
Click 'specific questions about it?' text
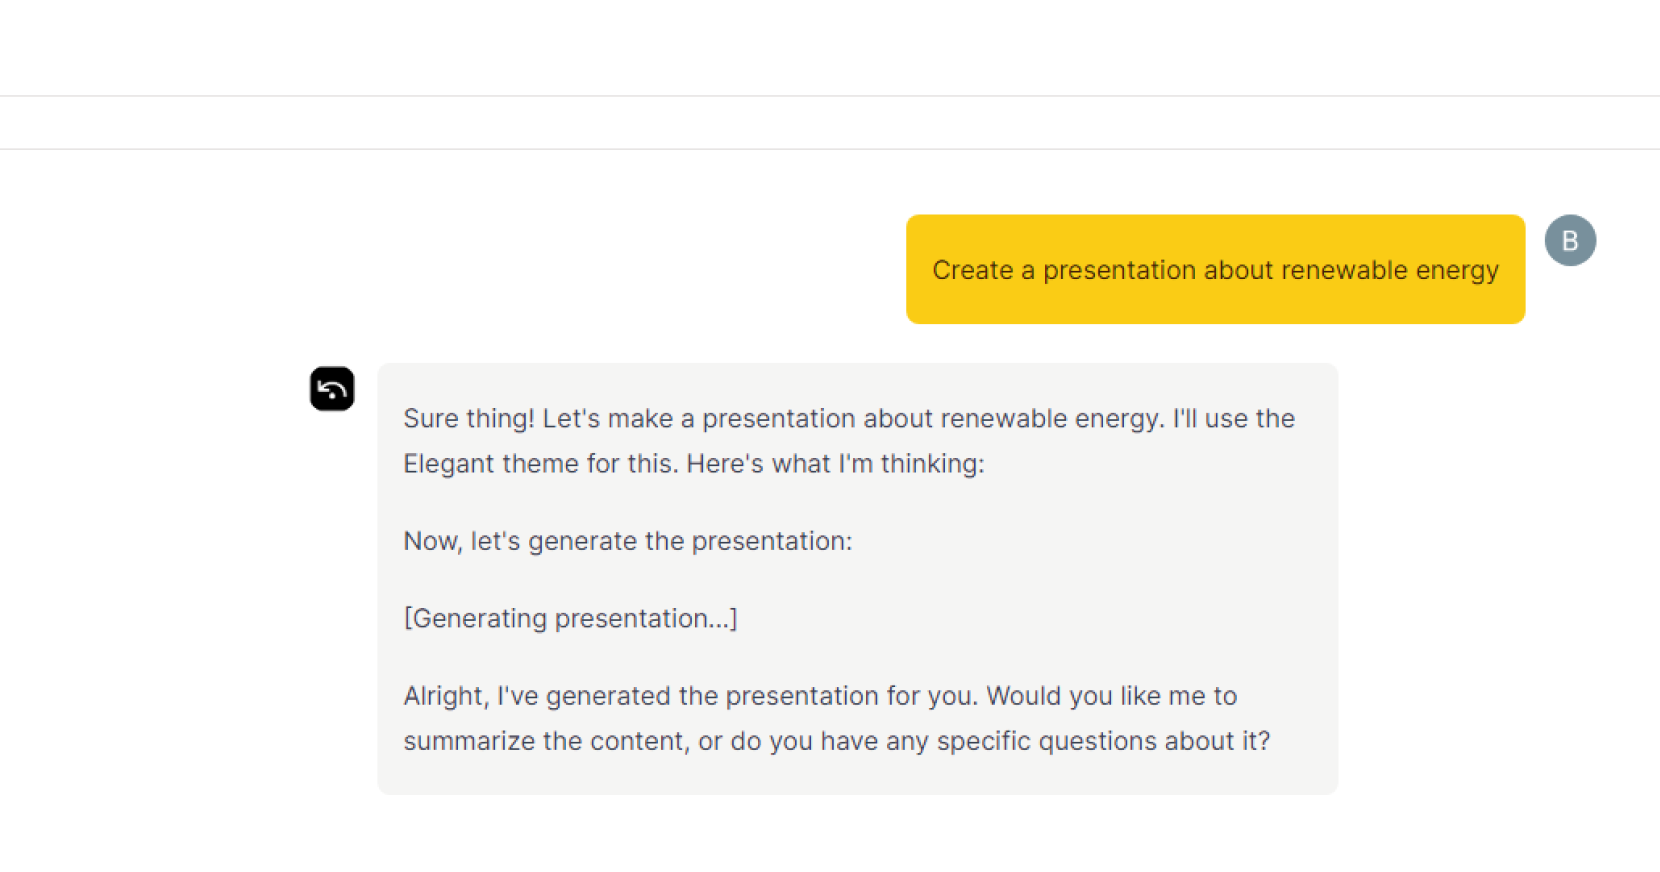[x=1103, y=741]
